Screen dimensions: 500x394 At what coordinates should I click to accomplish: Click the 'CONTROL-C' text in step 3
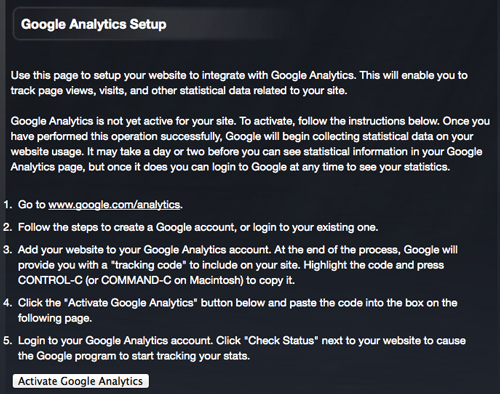click(x=50, y=280)
